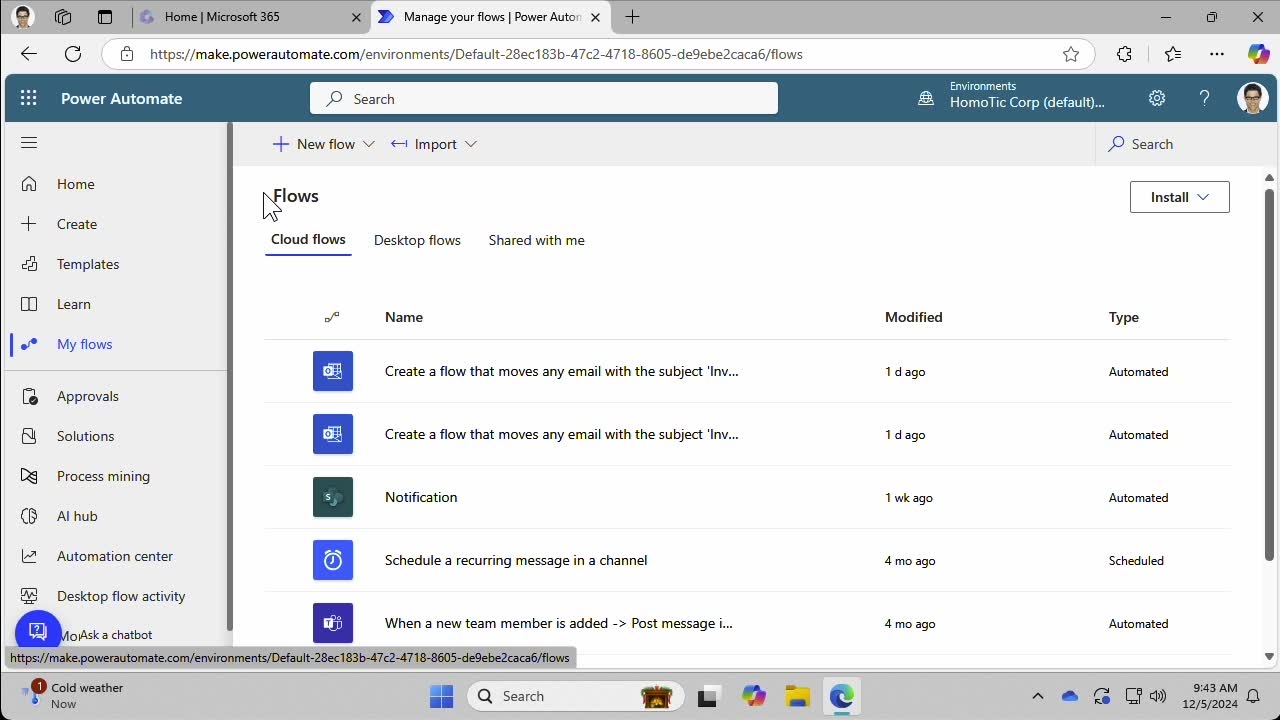The height and width of the screenshot is (720, 1280).
Task: Click the help question mark icon
Action: tap(1204, 98)
